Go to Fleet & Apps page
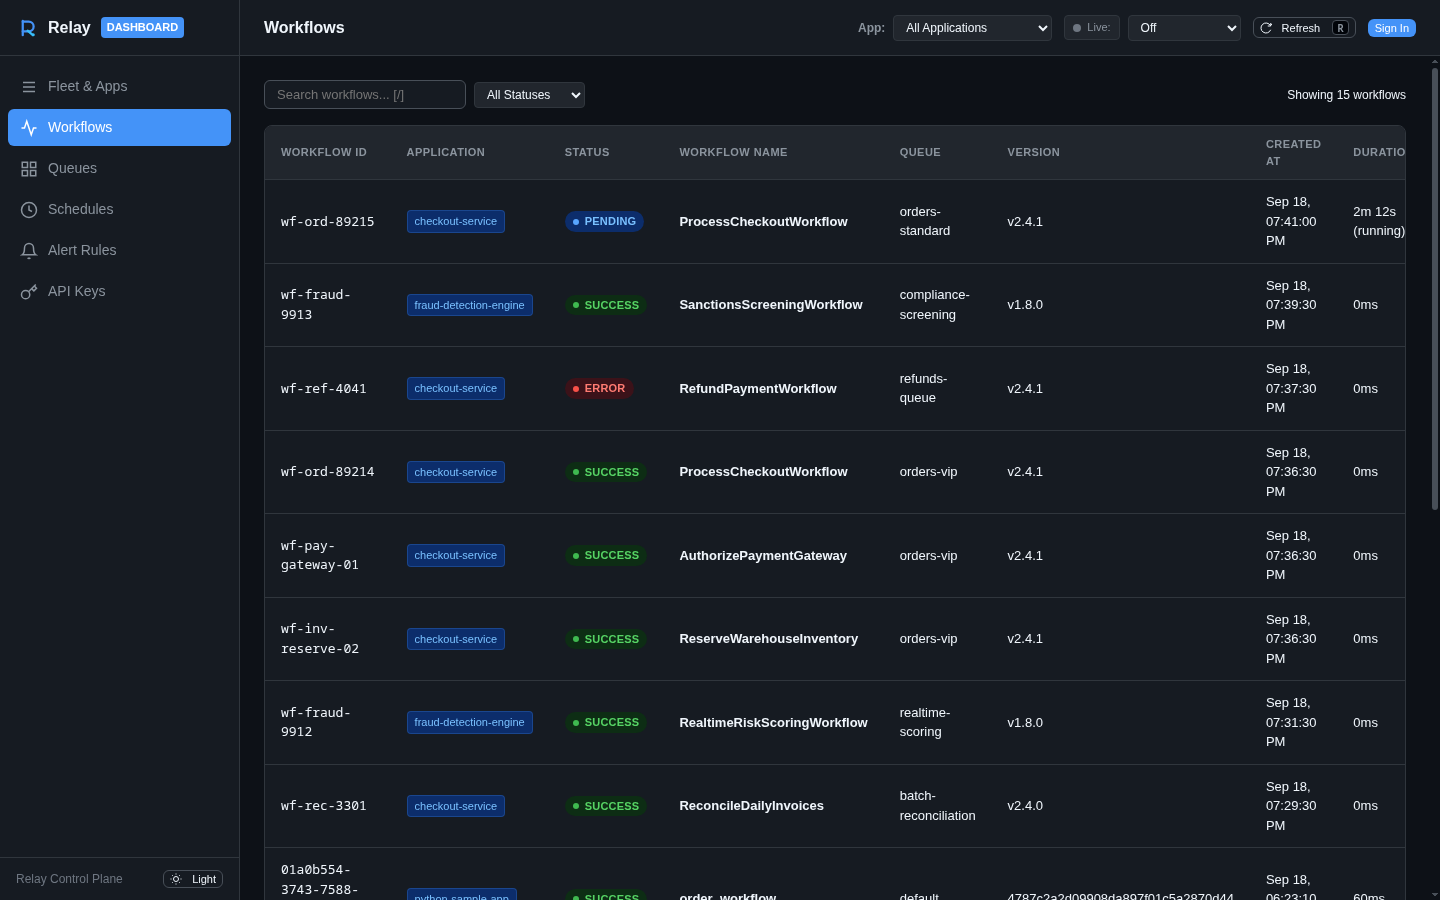Viewport: 1440px width, 900px height. (119, 86)
